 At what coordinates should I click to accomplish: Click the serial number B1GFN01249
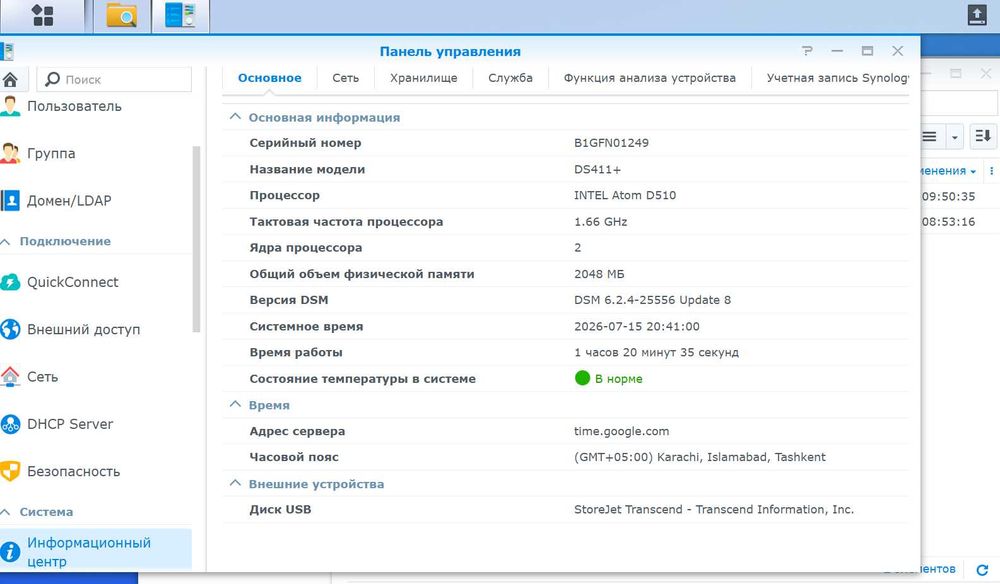(x=611, y=143)
